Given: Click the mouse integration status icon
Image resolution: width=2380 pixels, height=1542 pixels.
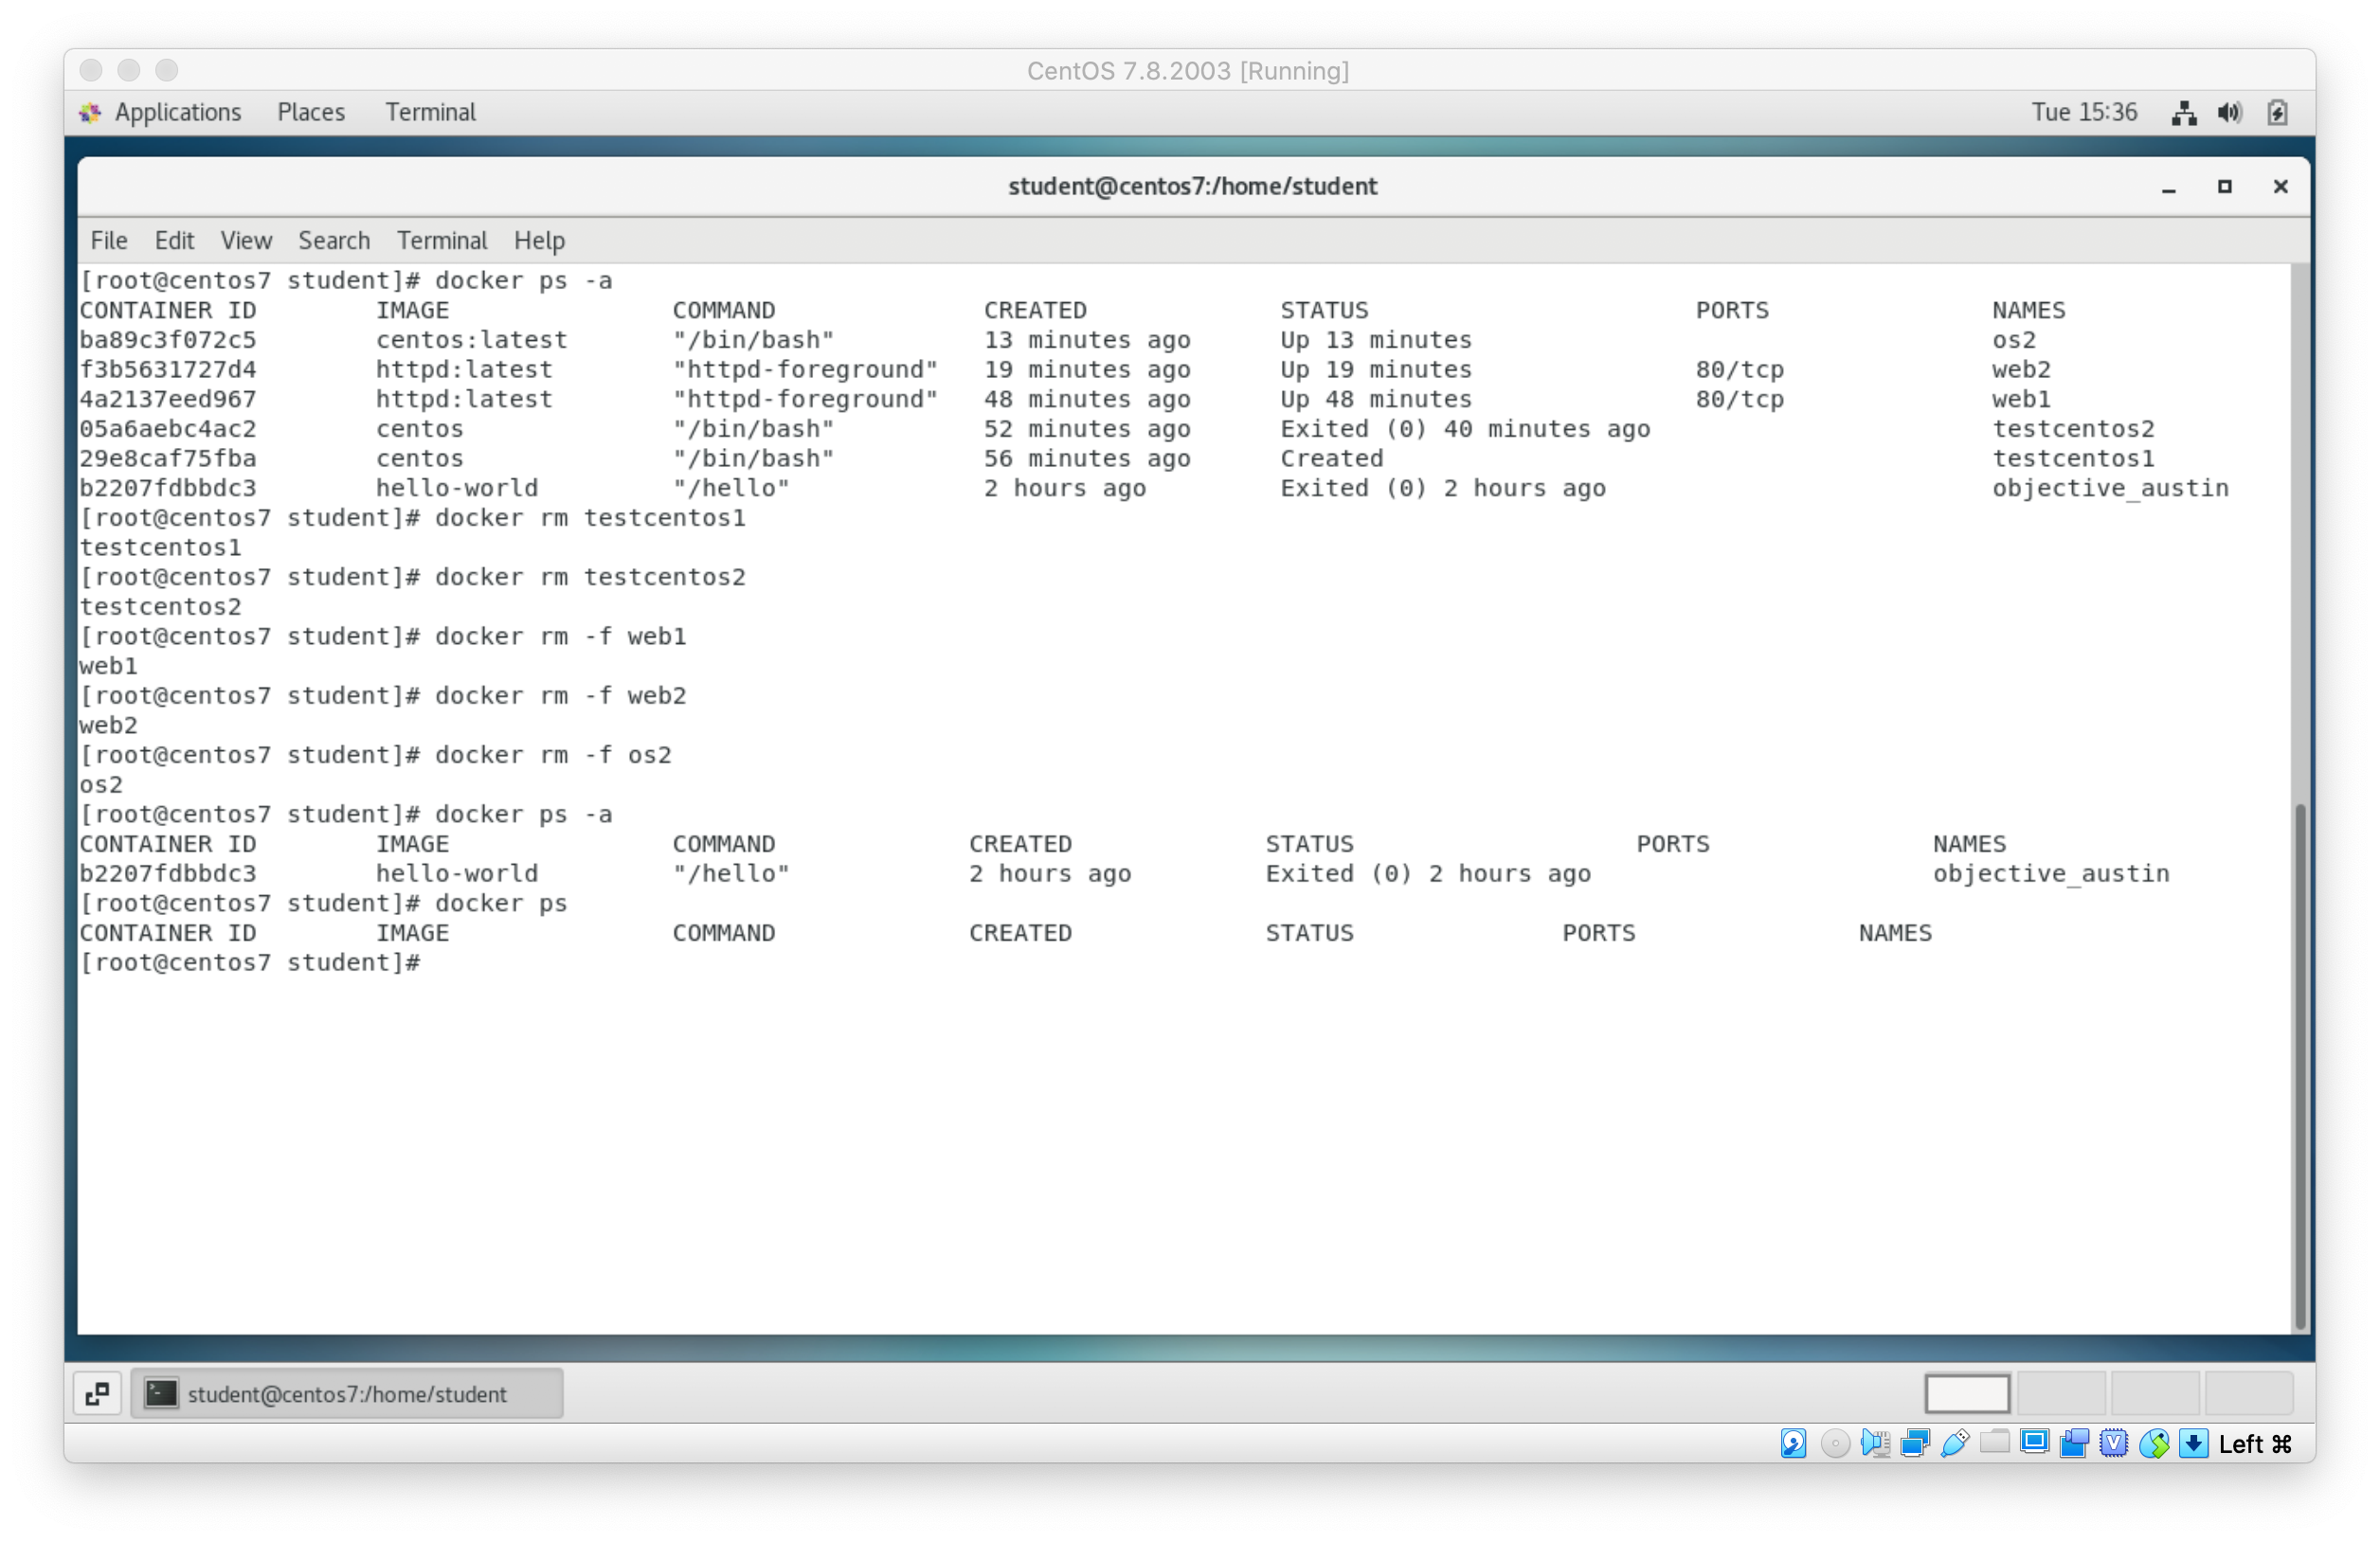Looking at the screenshot, I should (2154, 1443).
